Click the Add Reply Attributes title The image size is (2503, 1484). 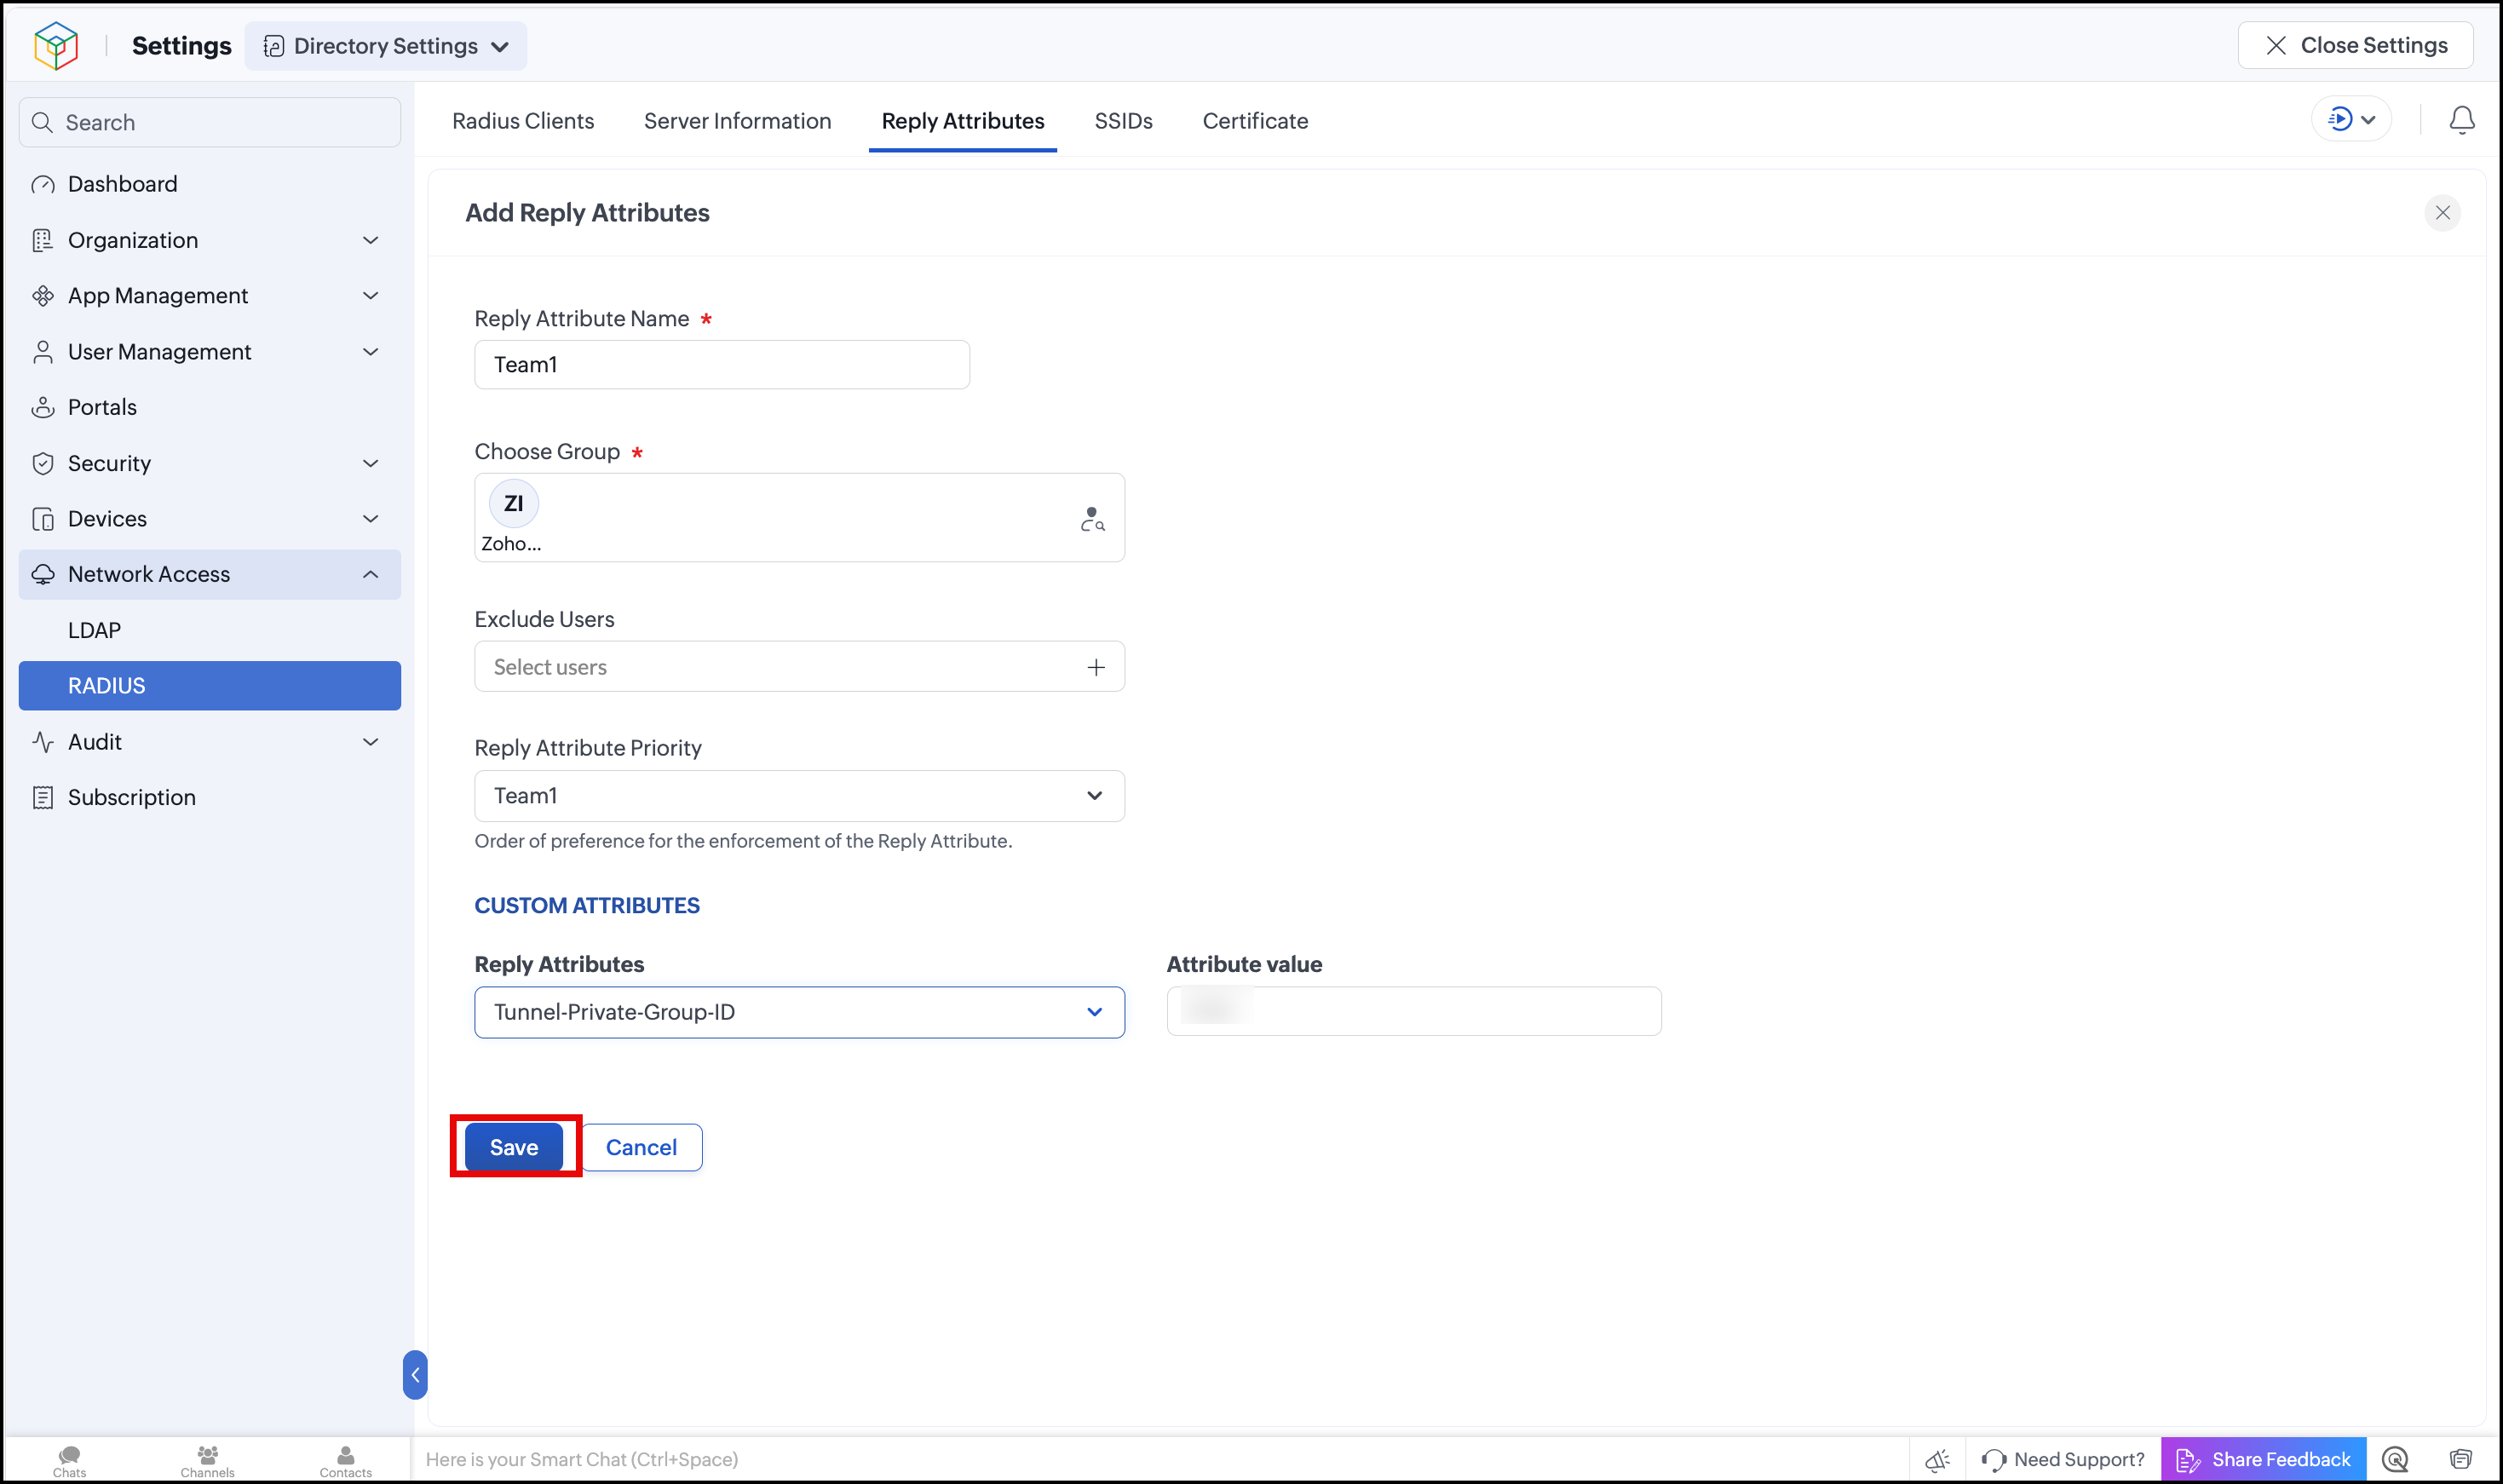tap(587, 213)
